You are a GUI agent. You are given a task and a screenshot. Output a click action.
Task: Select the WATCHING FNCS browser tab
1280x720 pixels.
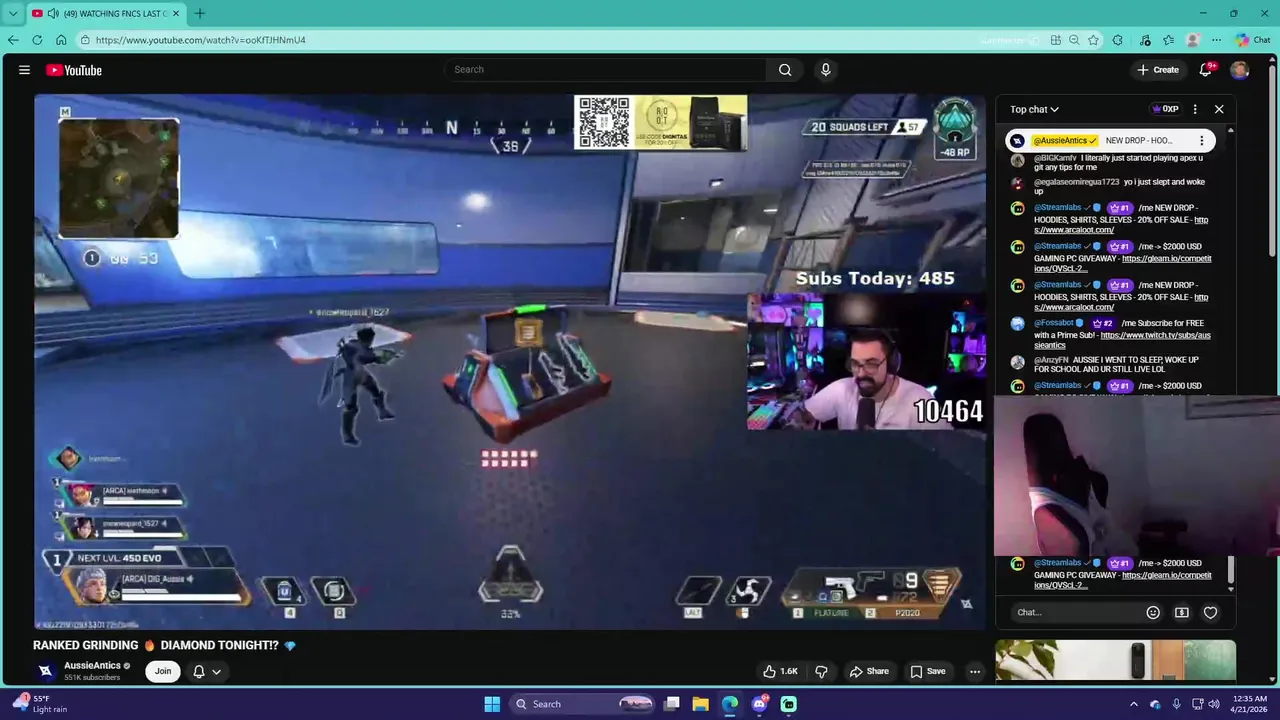point(107,13)
